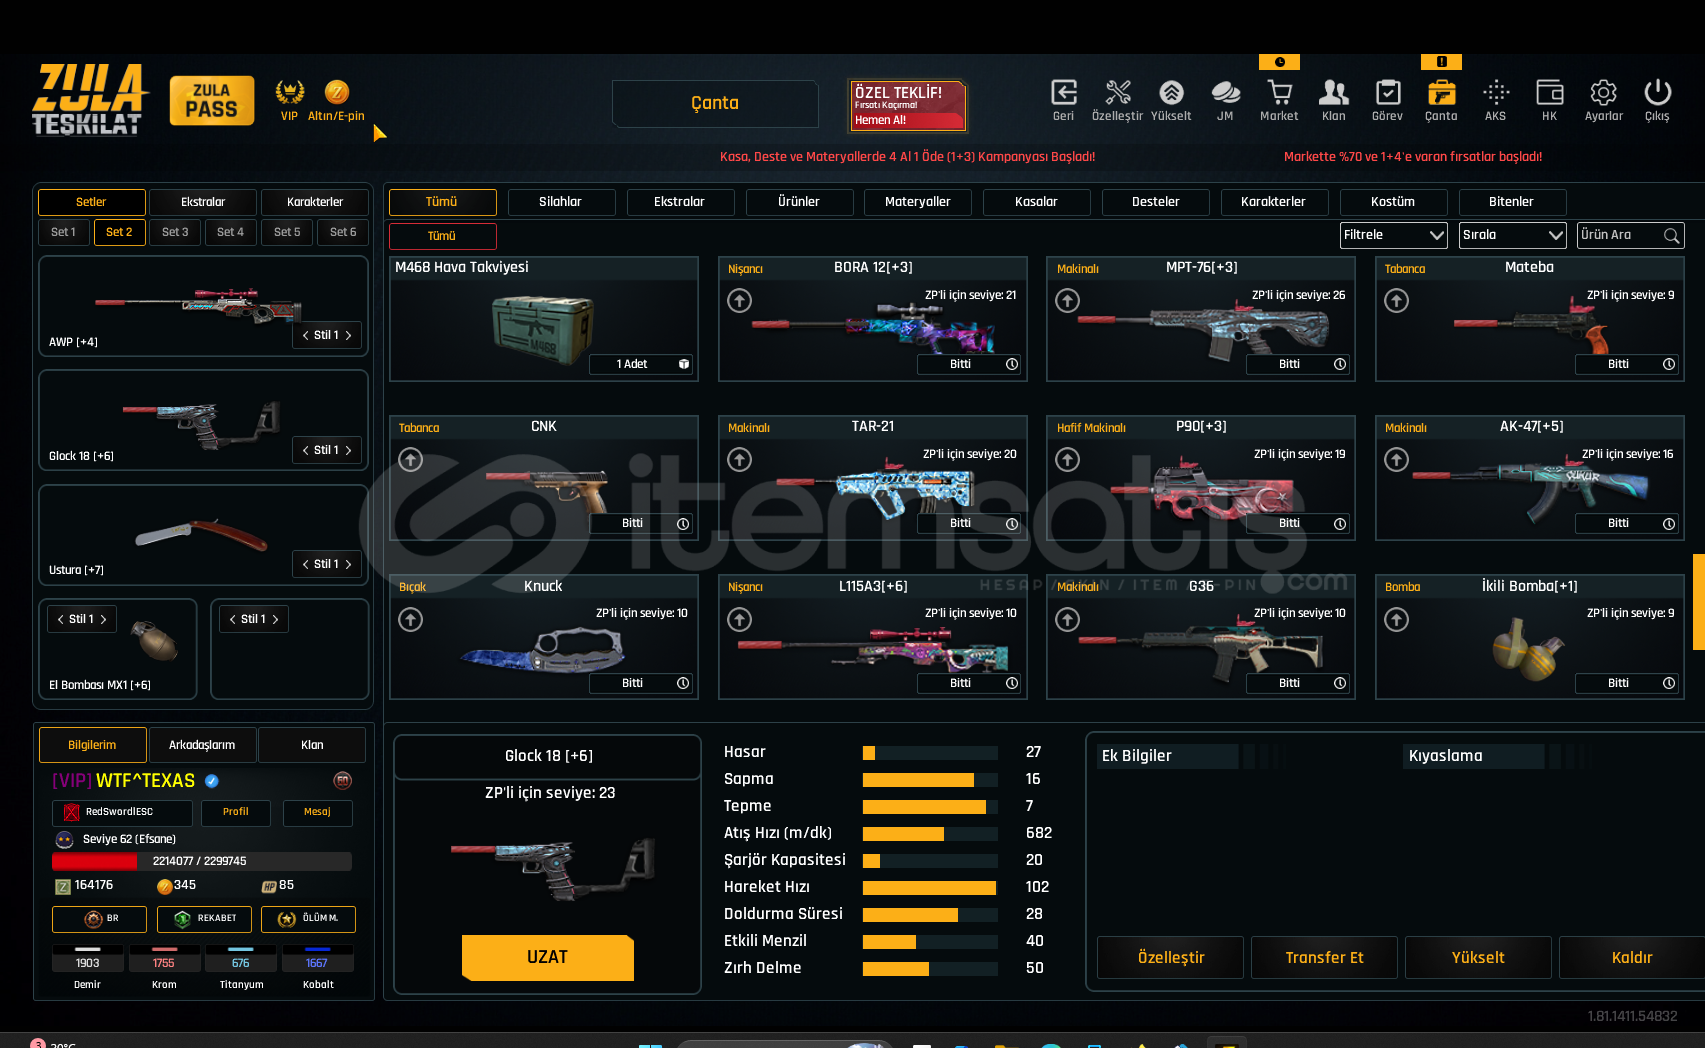
Task: Select the BR stats mode button
Action: coord(100,919)
